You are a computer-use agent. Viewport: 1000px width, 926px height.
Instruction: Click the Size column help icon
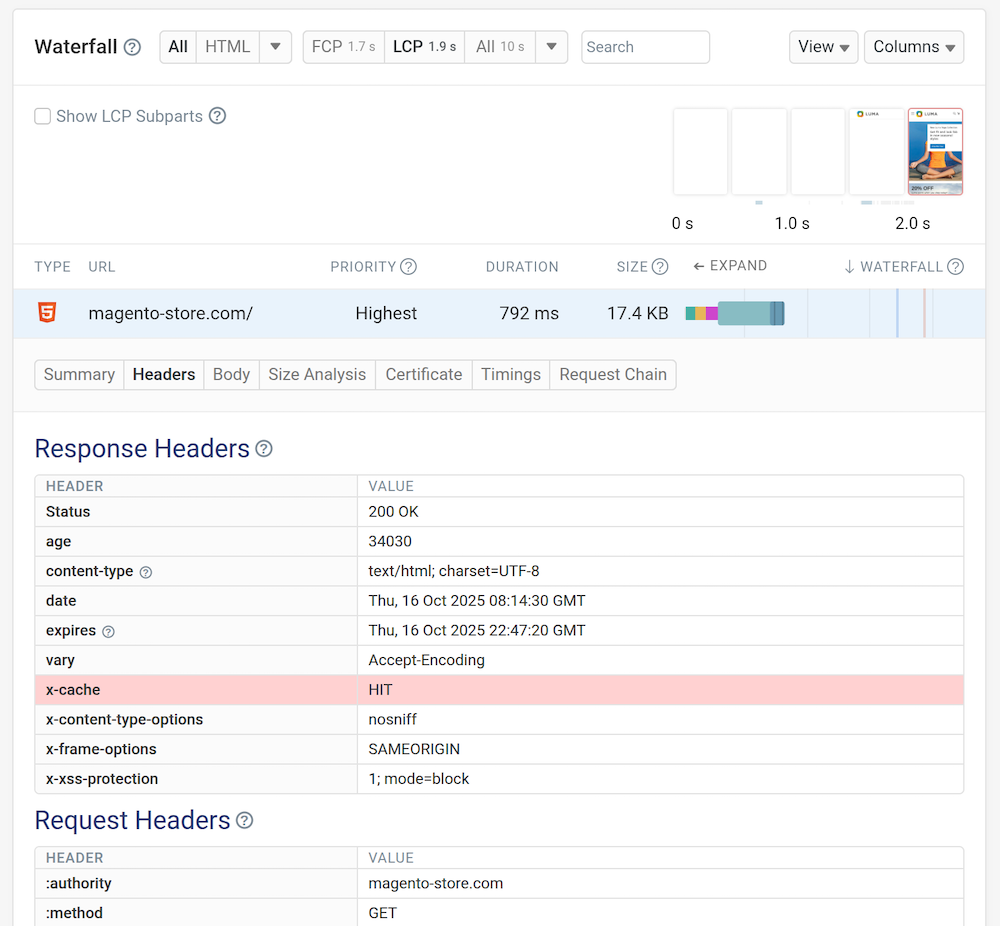click(660, 267)
